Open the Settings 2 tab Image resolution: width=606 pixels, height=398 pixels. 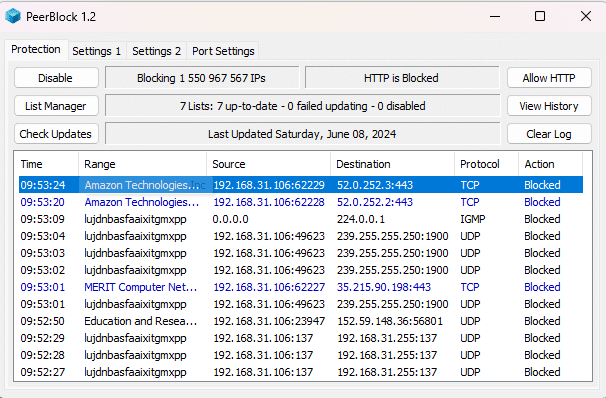click(x=157, y=51)
